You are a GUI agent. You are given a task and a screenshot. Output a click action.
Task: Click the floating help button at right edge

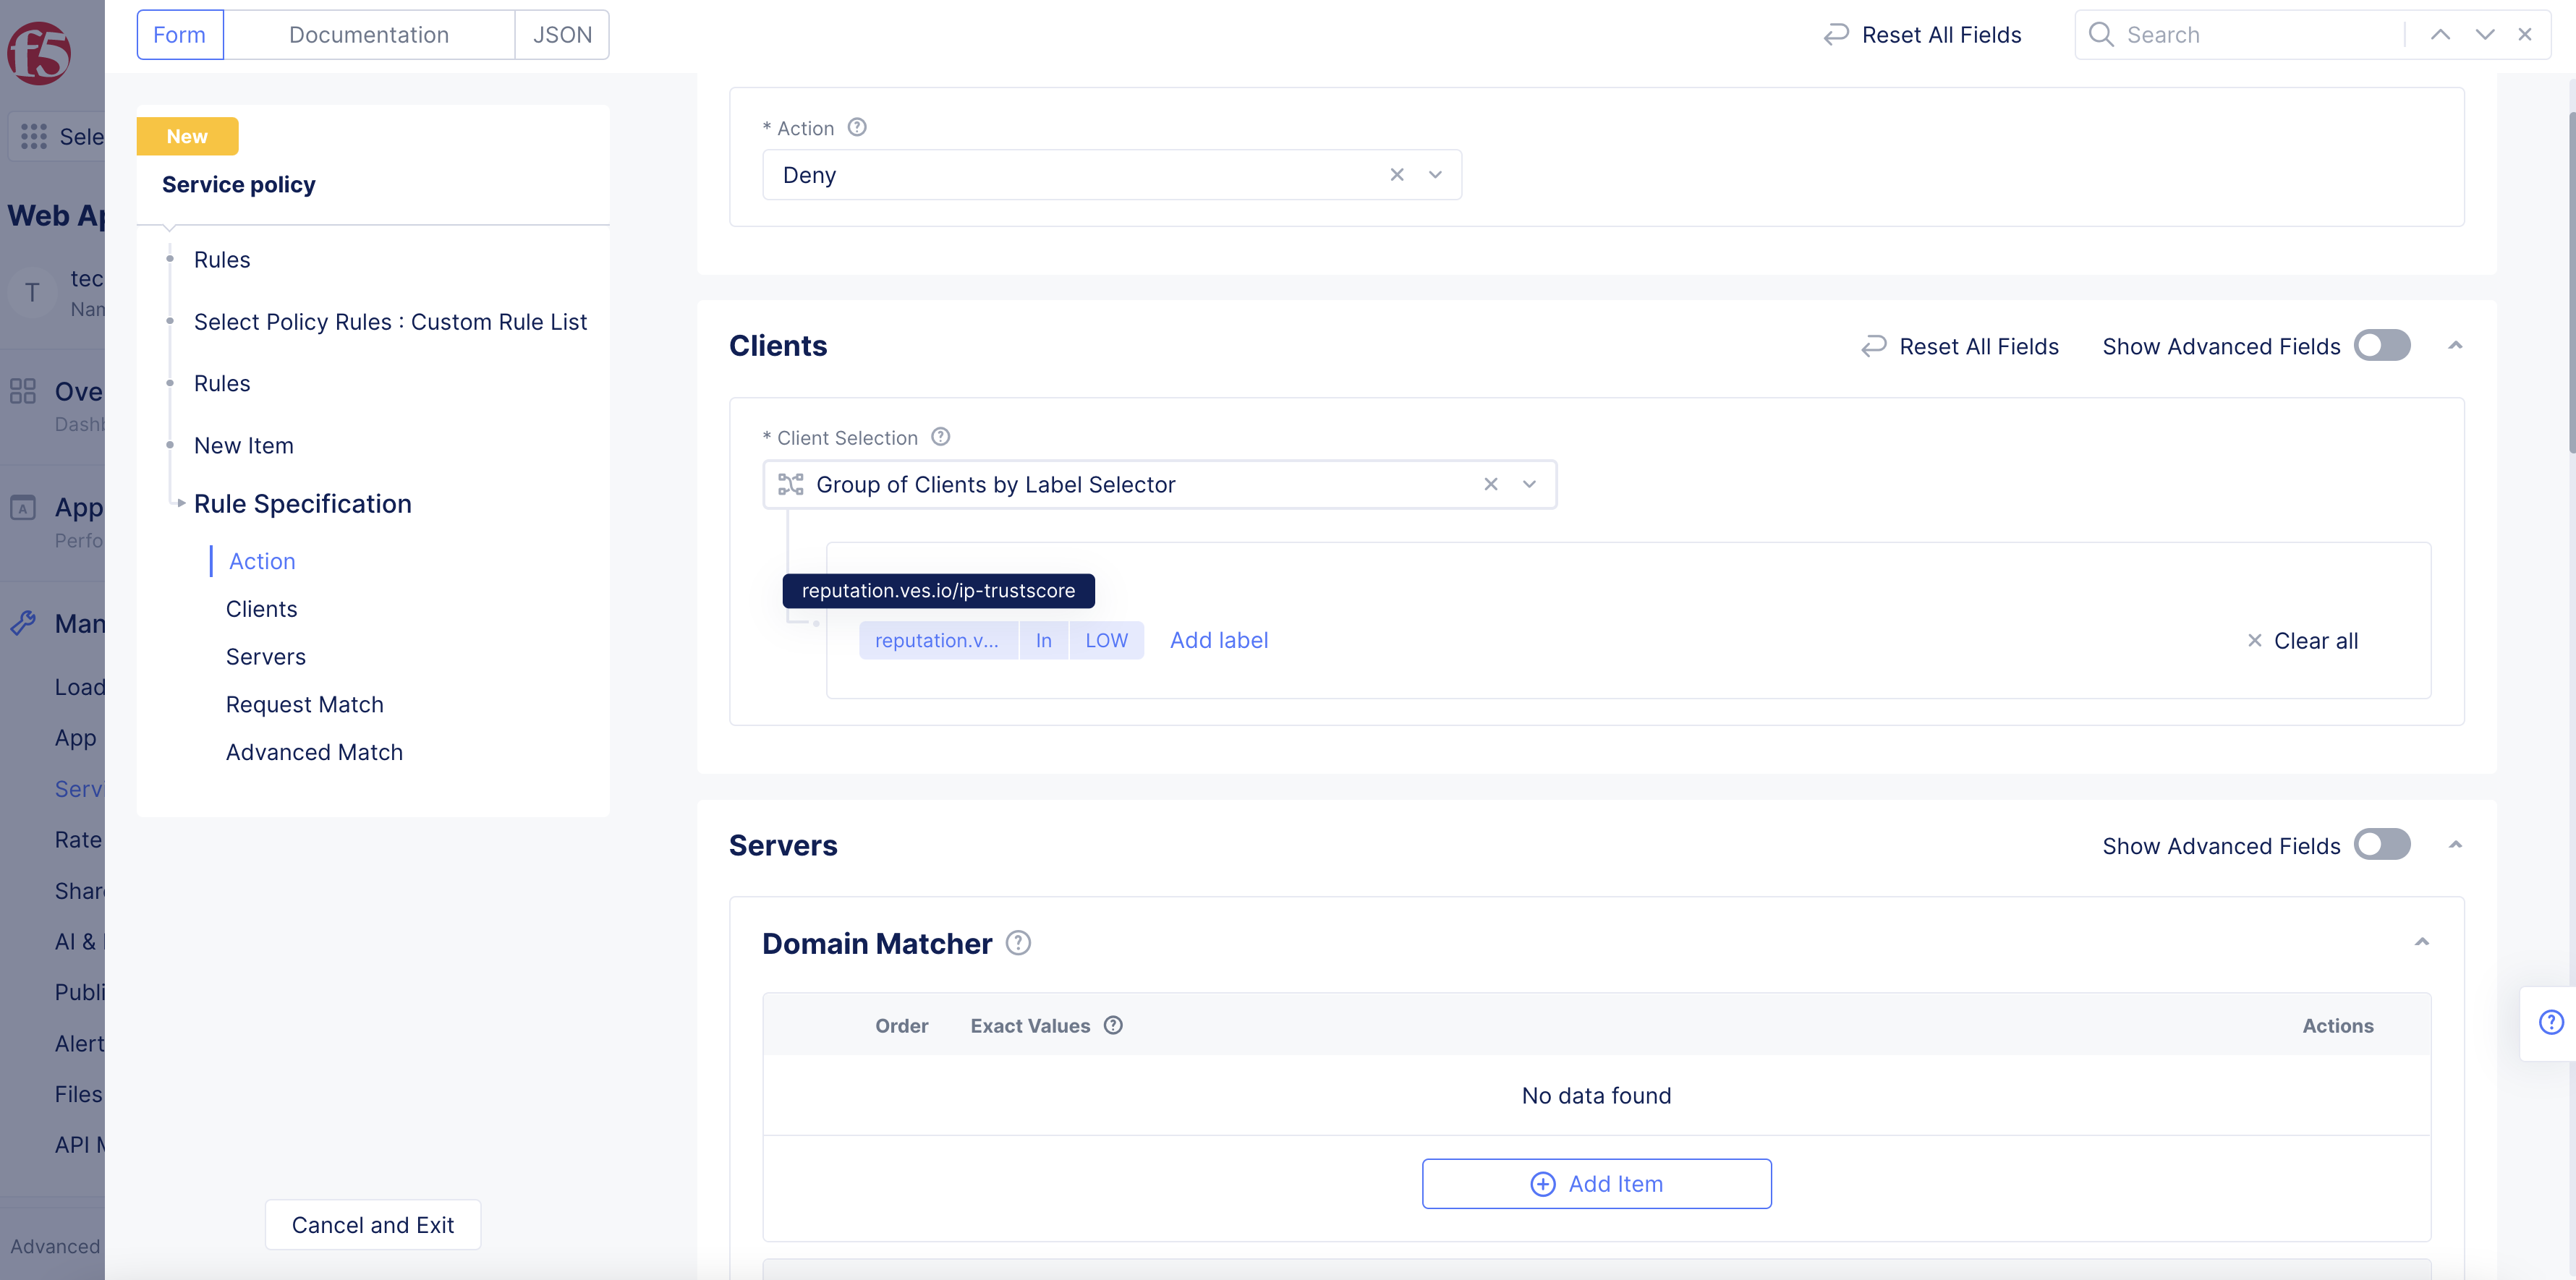tap(2551, 1022)
